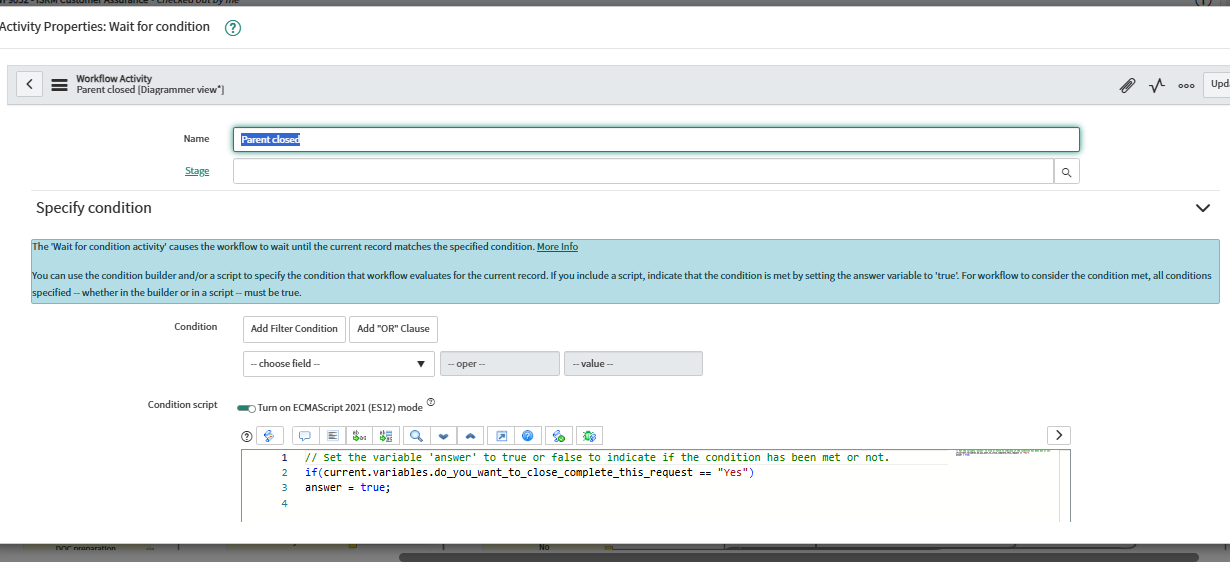This screenshot has height=562, width=1230.
Task: Click the help icon beside Activity Properties title
Action: (x=233, y=28)
